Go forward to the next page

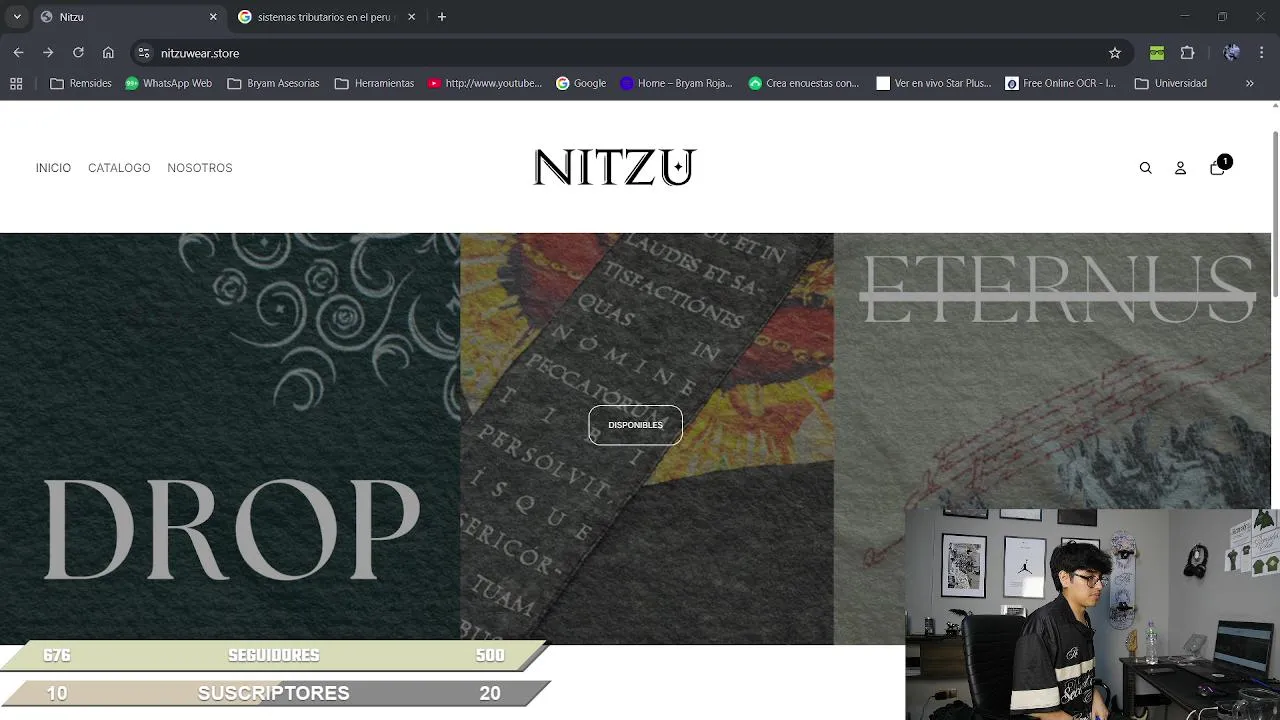tap(48, 53)
